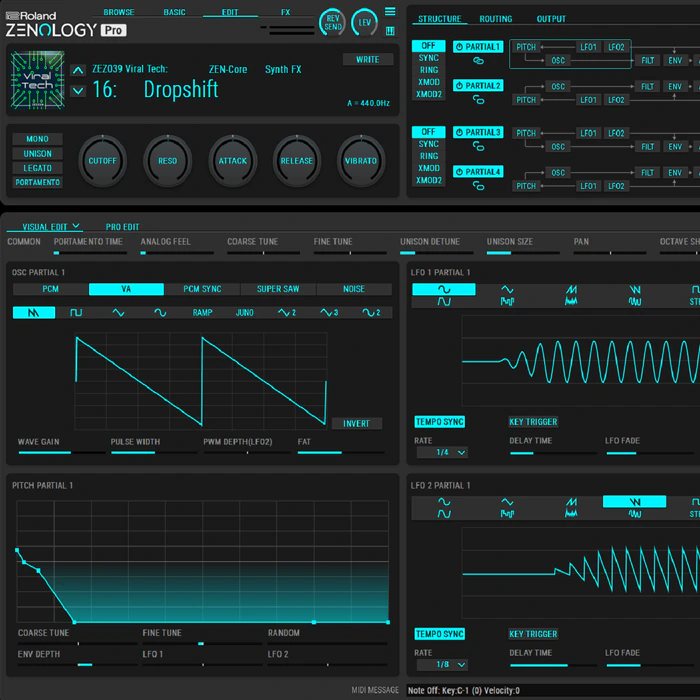Select the square VA waveform icon
The image size is (700, 700).
pyautogui.click(x=76, y=312)
